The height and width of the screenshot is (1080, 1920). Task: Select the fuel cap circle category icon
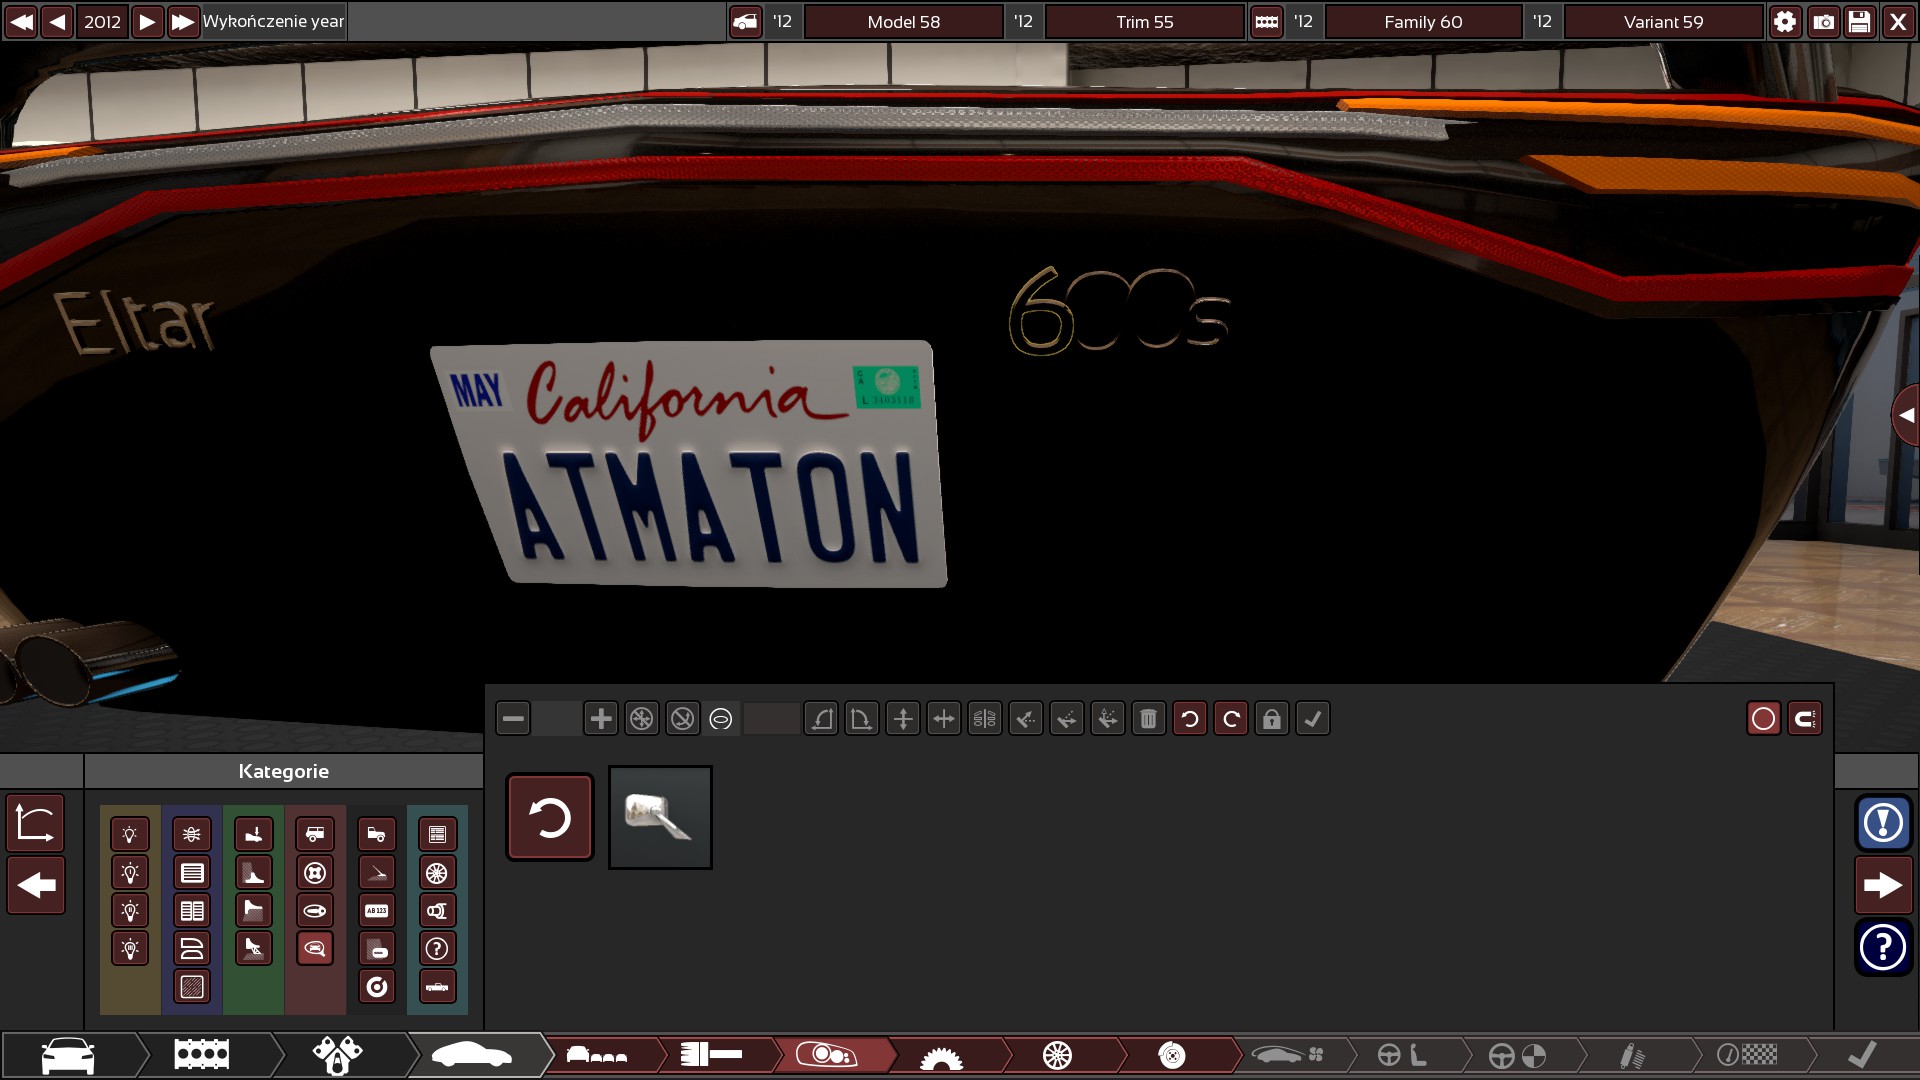coord(377,986)
